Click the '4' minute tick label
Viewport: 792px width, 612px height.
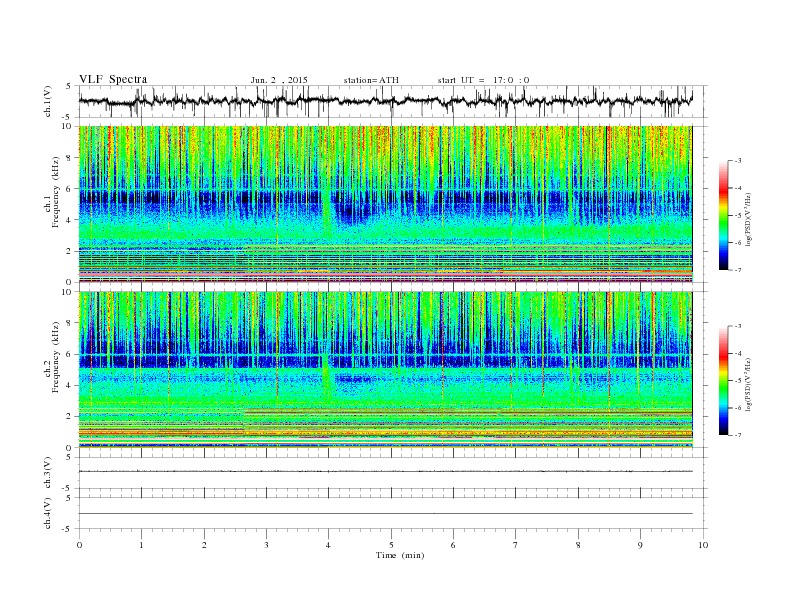pos(329,545)
